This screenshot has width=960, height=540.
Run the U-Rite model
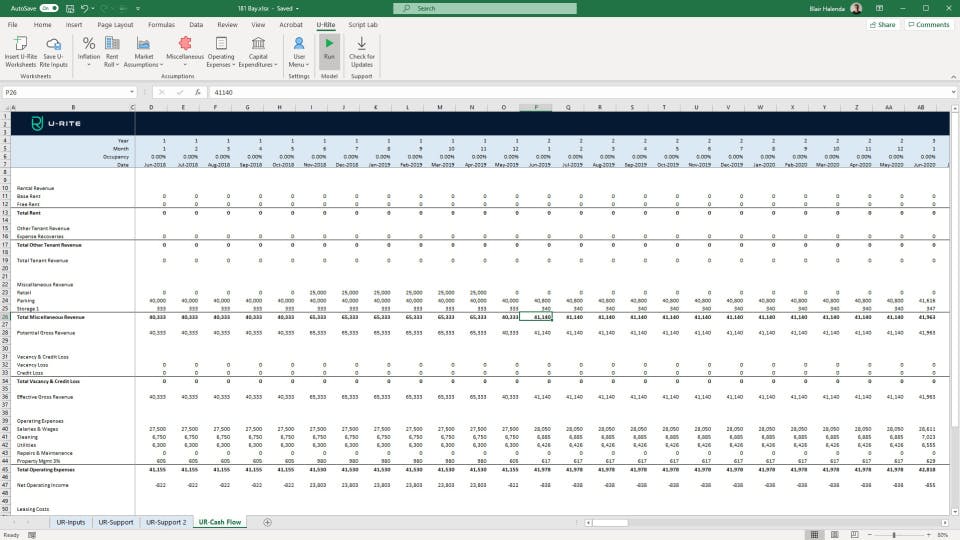coord(329,51)
